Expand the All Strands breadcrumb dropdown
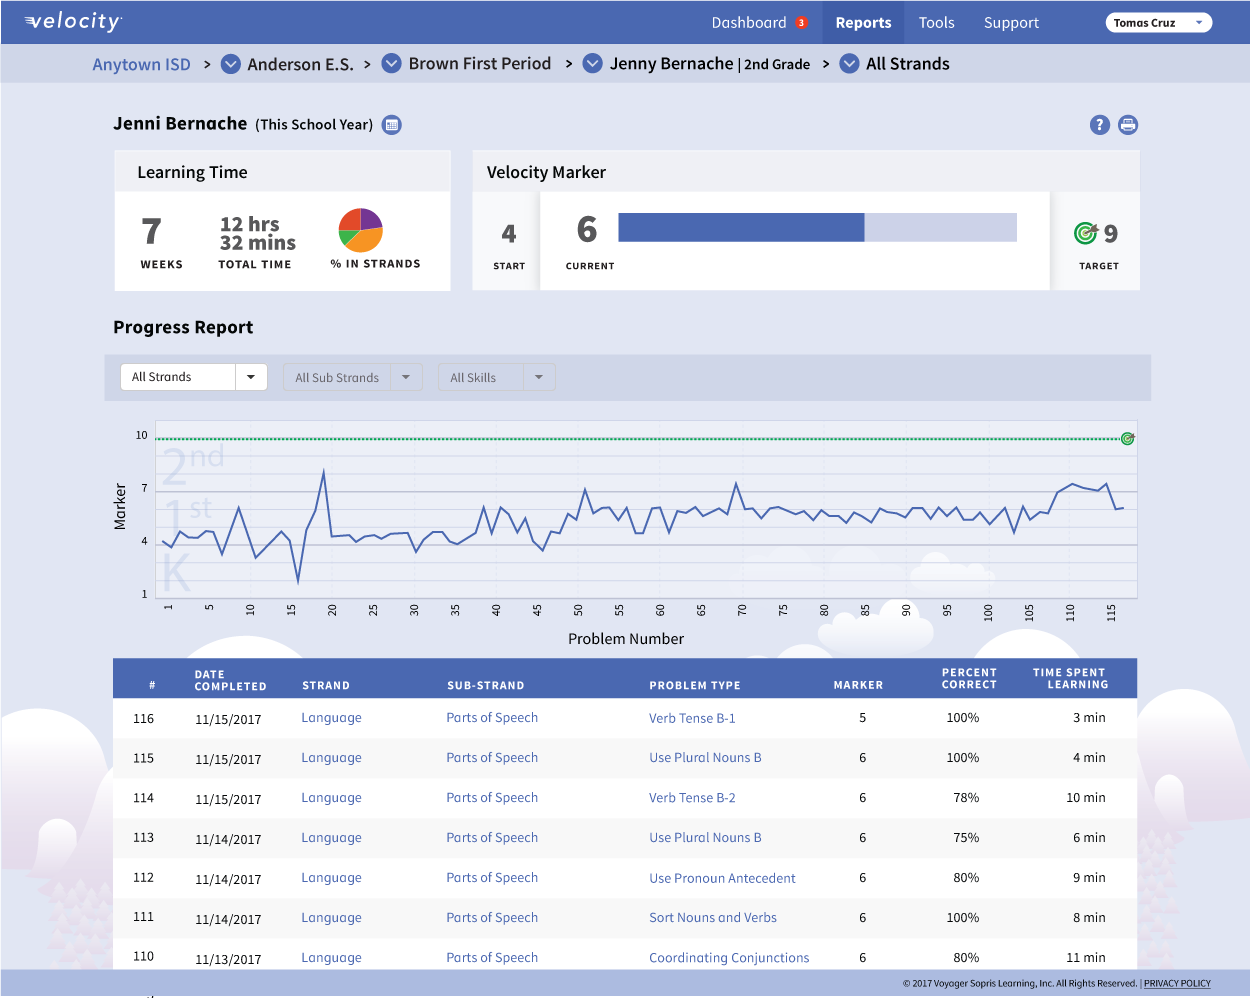The height and width of the screenshot is (998, 1250). [x=850, y=64]
